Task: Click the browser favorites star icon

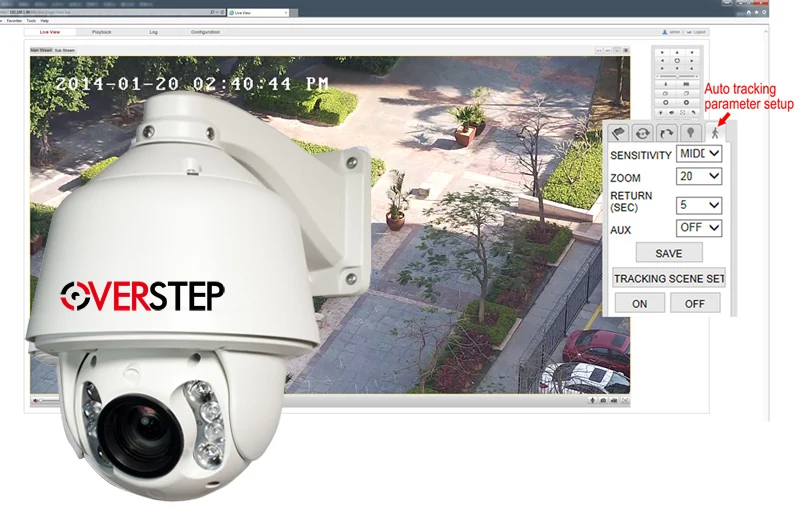Action: tap(757, 12)
